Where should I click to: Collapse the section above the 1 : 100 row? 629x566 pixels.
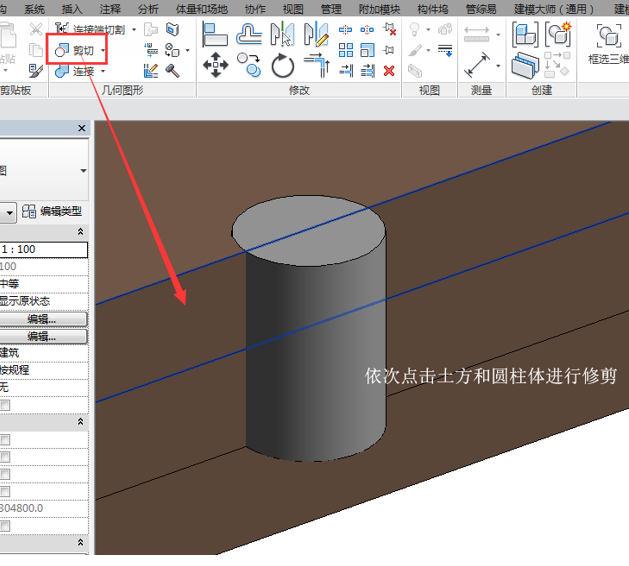click(80, 231)
